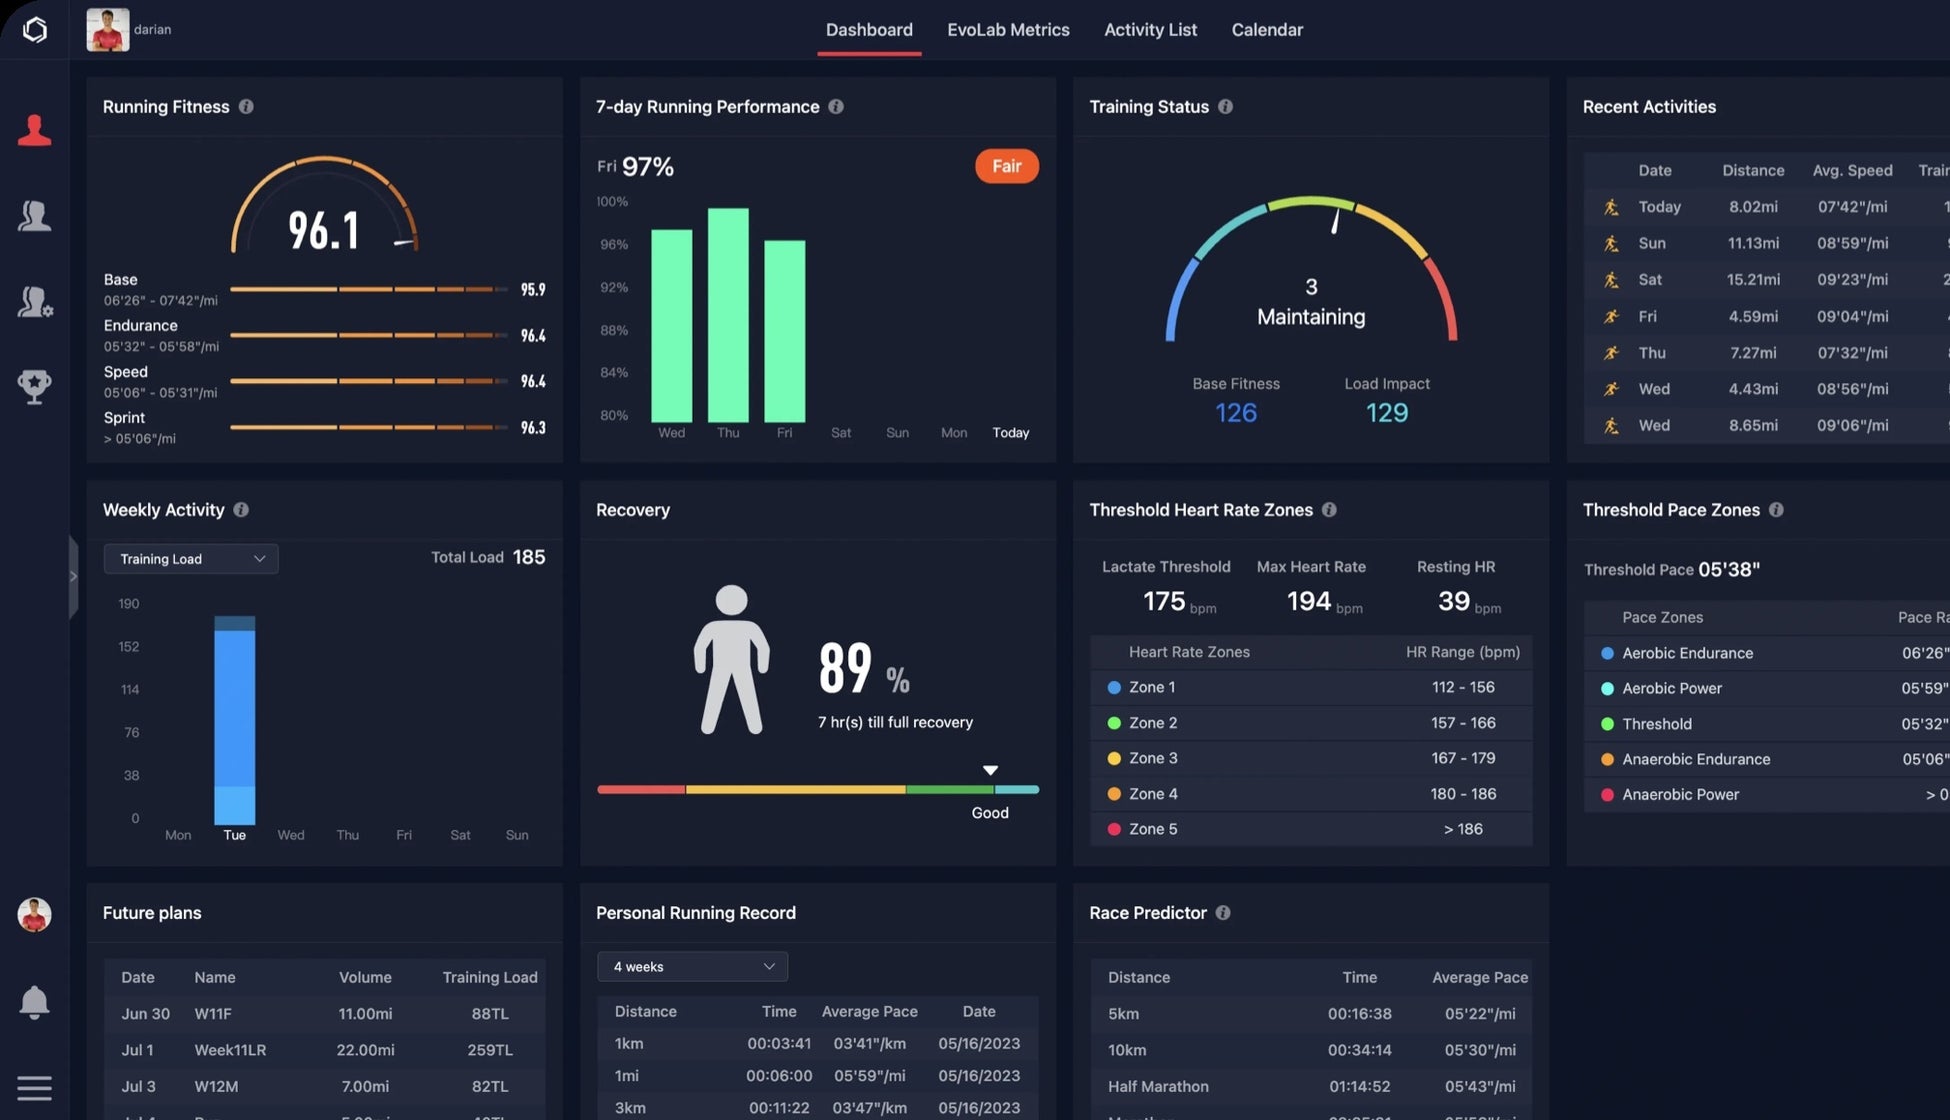Viewport: 1950px width, 1120px height.
Task: Open the hamburger menu at sidebar bottom
Action: click(x=34, y=1088)
